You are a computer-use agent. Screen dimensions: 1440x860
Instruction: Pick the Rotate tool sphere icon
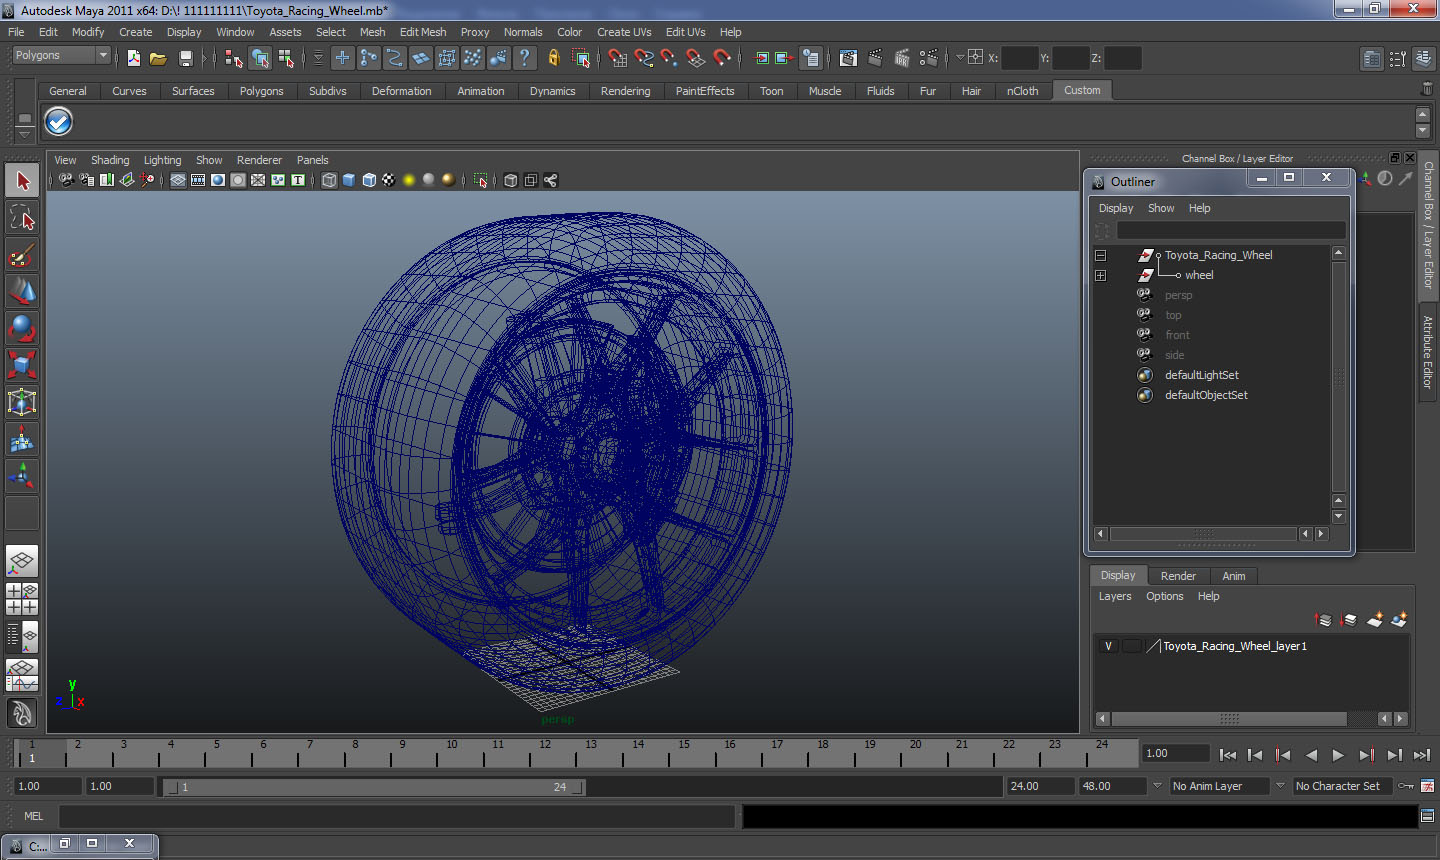[22, 328]
